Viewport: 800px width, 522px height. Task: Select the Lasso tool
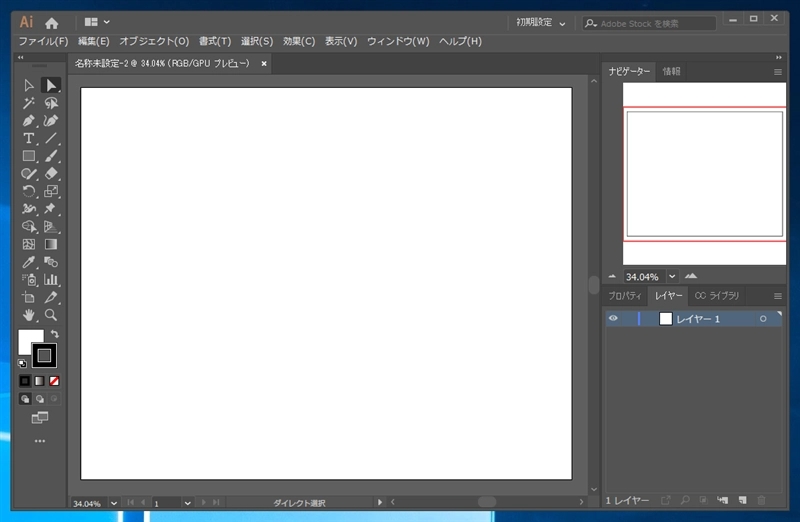[x=51, y=103]
